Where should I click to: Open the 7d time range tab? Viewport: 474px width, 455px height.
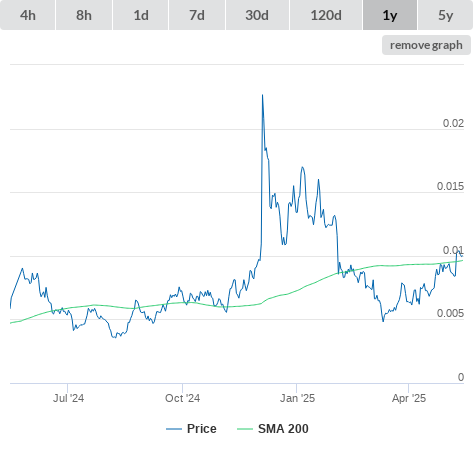(x=197, y=15)
